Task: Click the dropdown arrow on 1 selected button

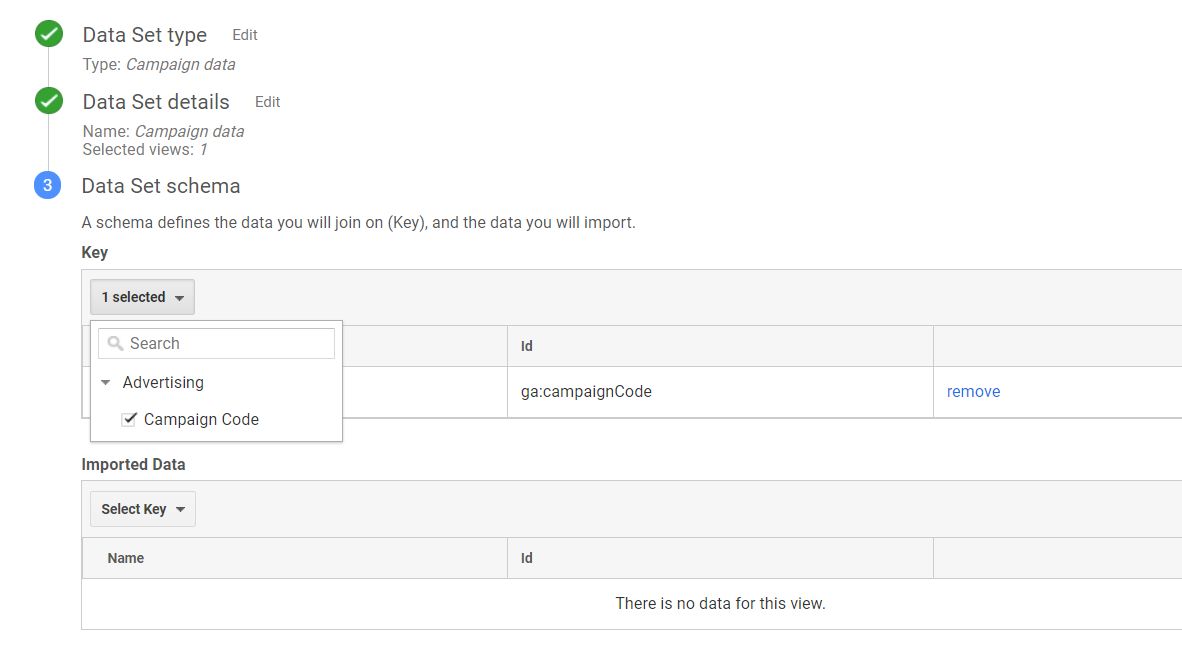Action: (177, 296)
